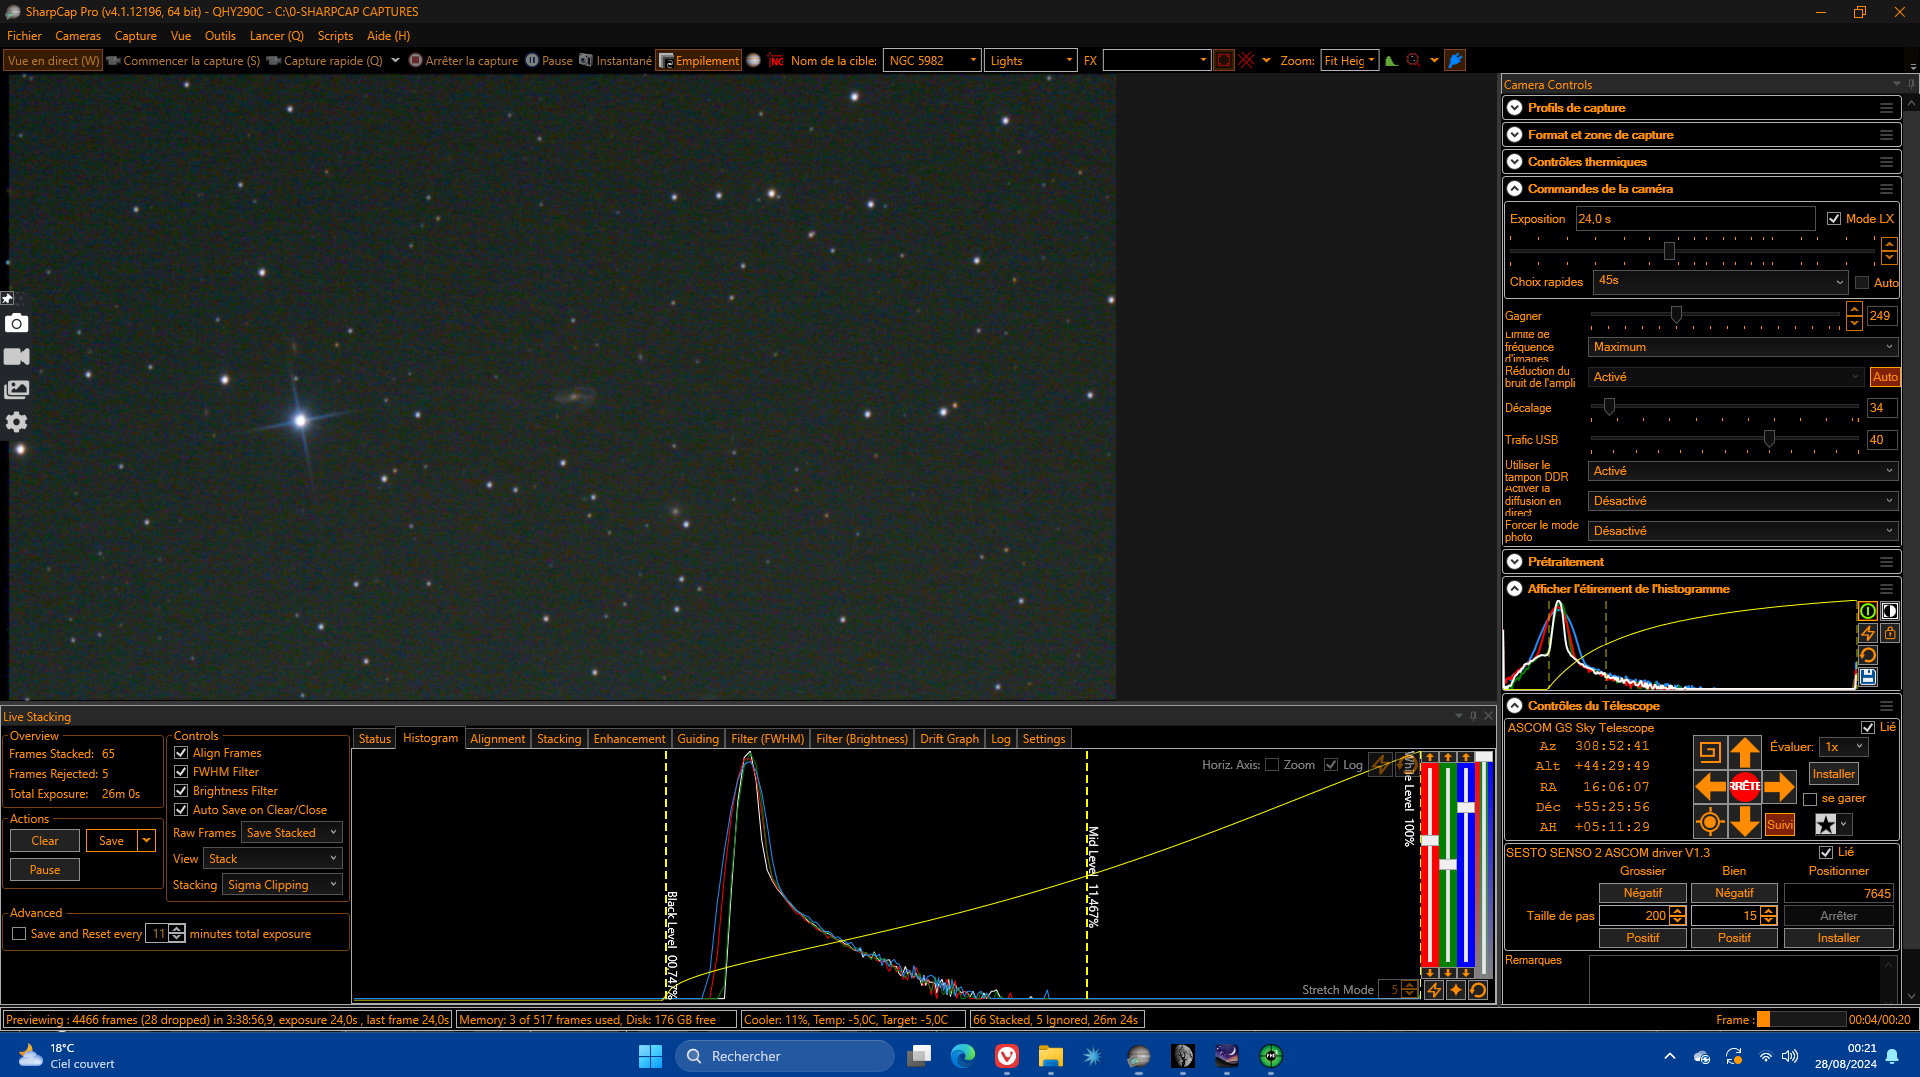Toggle the Mode LX checkbox
The width and height of the screenshot is (1920, 1077).
(1834, 219)
